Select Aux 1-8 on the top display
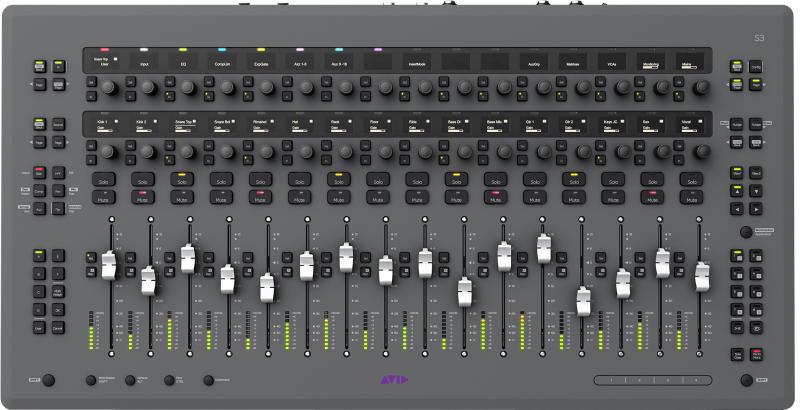 coord(302,62)
